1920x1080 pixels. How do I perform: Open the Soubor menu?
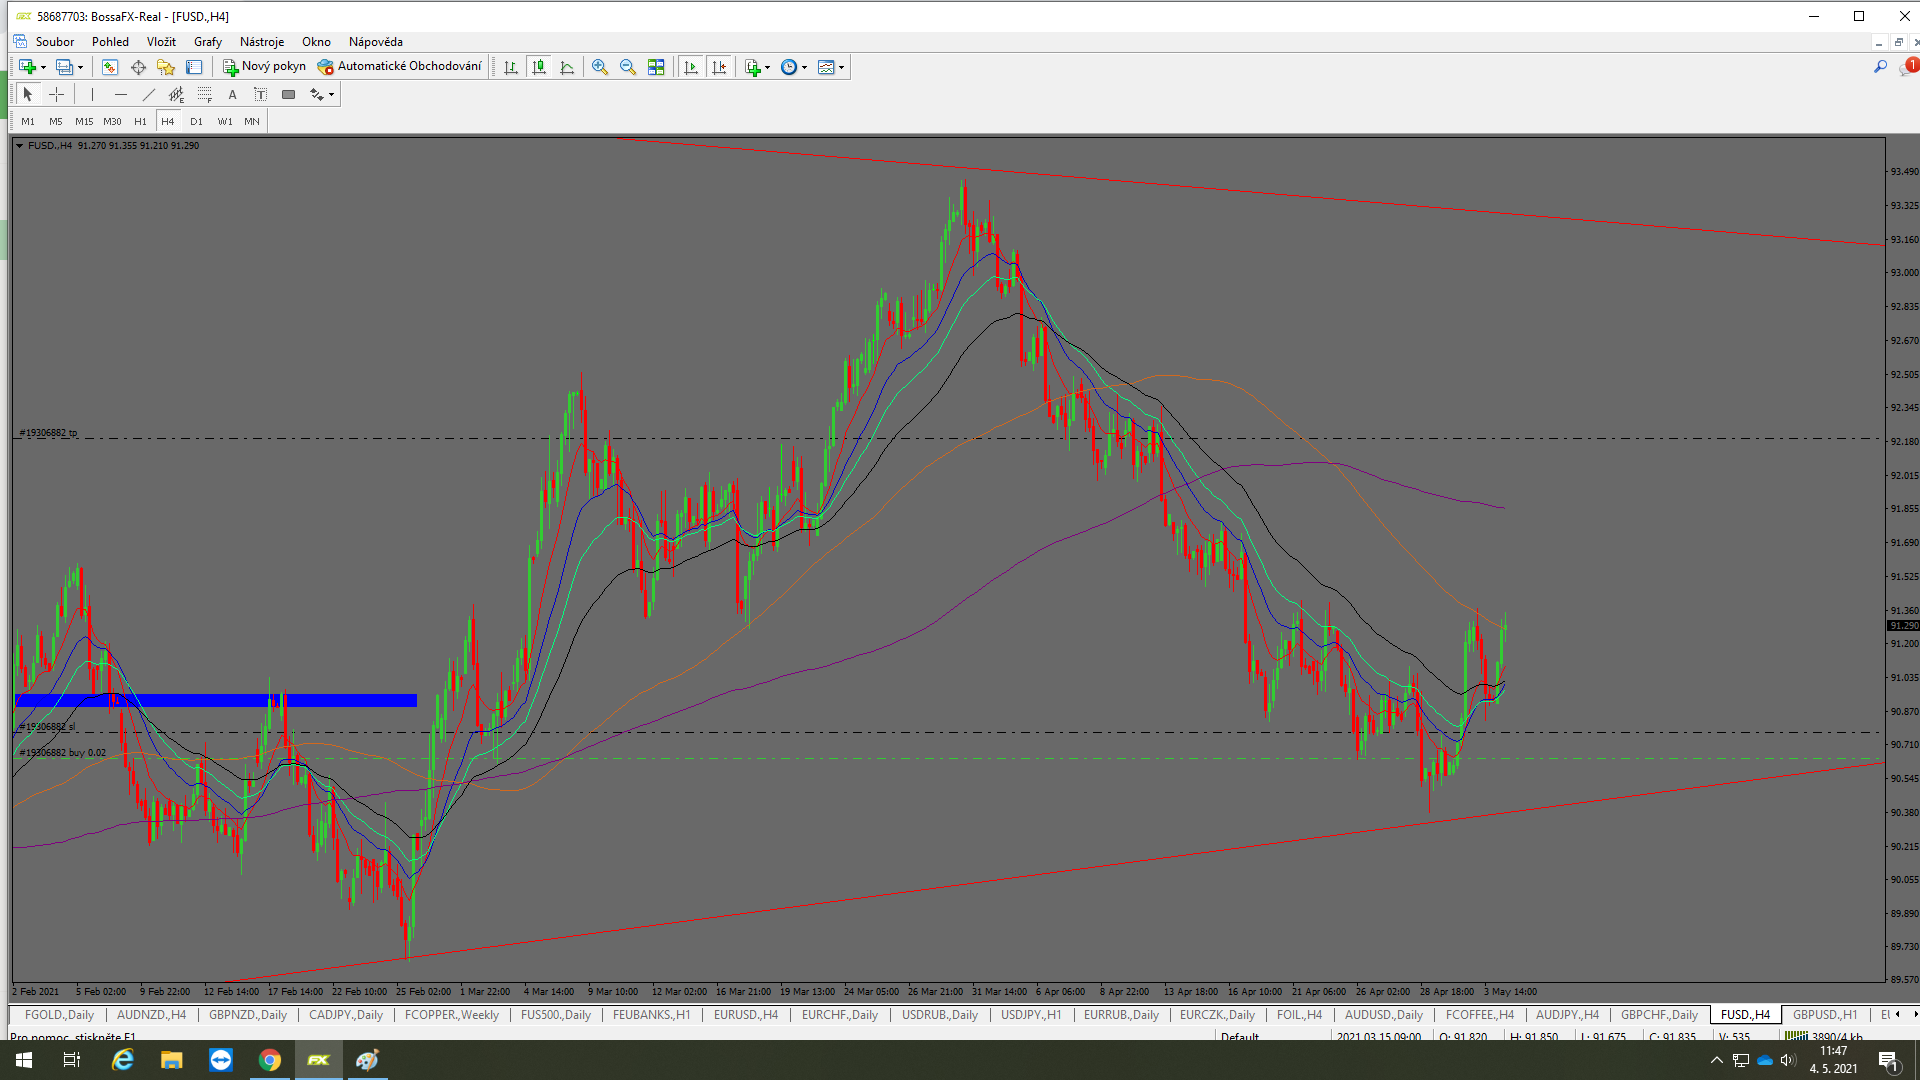tap(55, 41)
